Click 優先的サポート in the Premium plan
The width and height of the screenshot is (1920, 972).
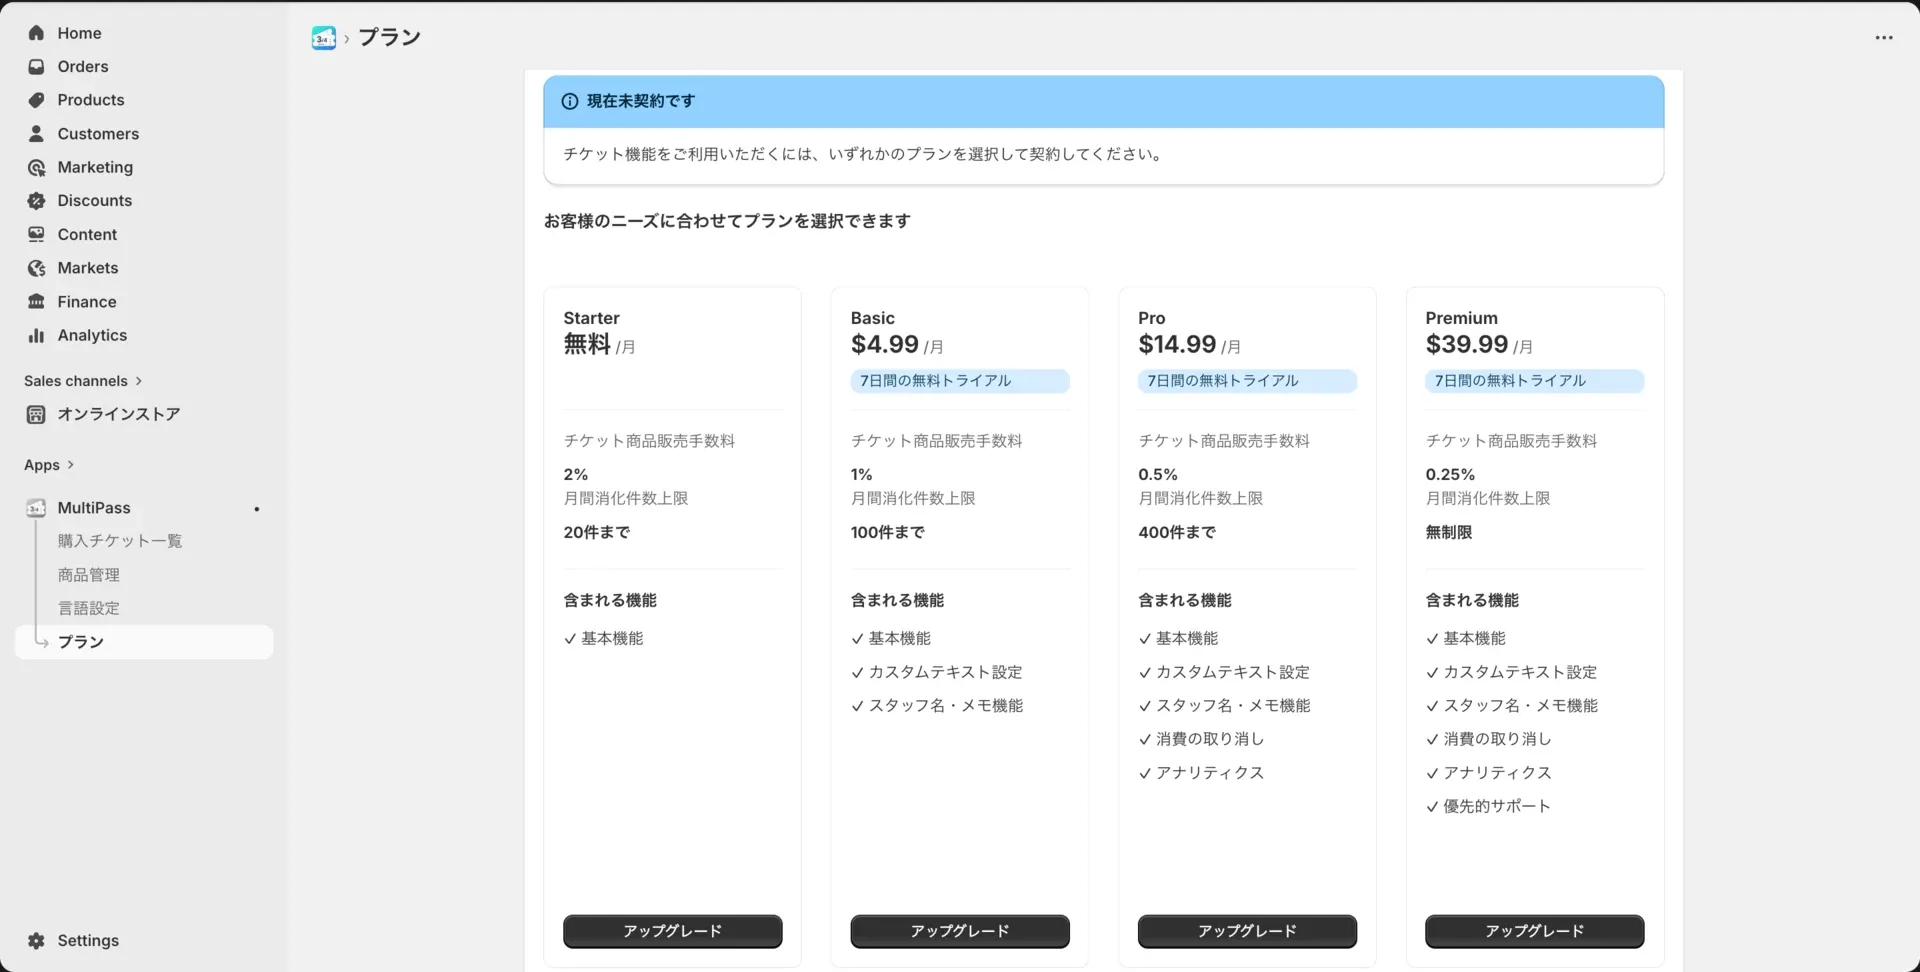(x=1497, y=806)
